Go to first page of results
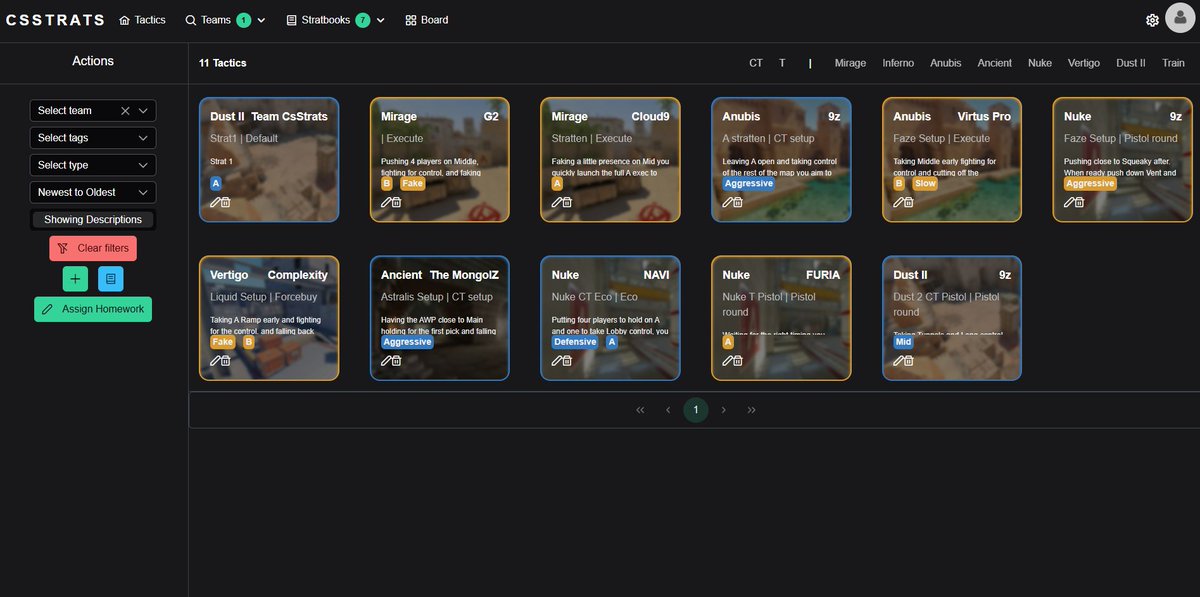The image size is (1200, 597). (x=640, y=409)
